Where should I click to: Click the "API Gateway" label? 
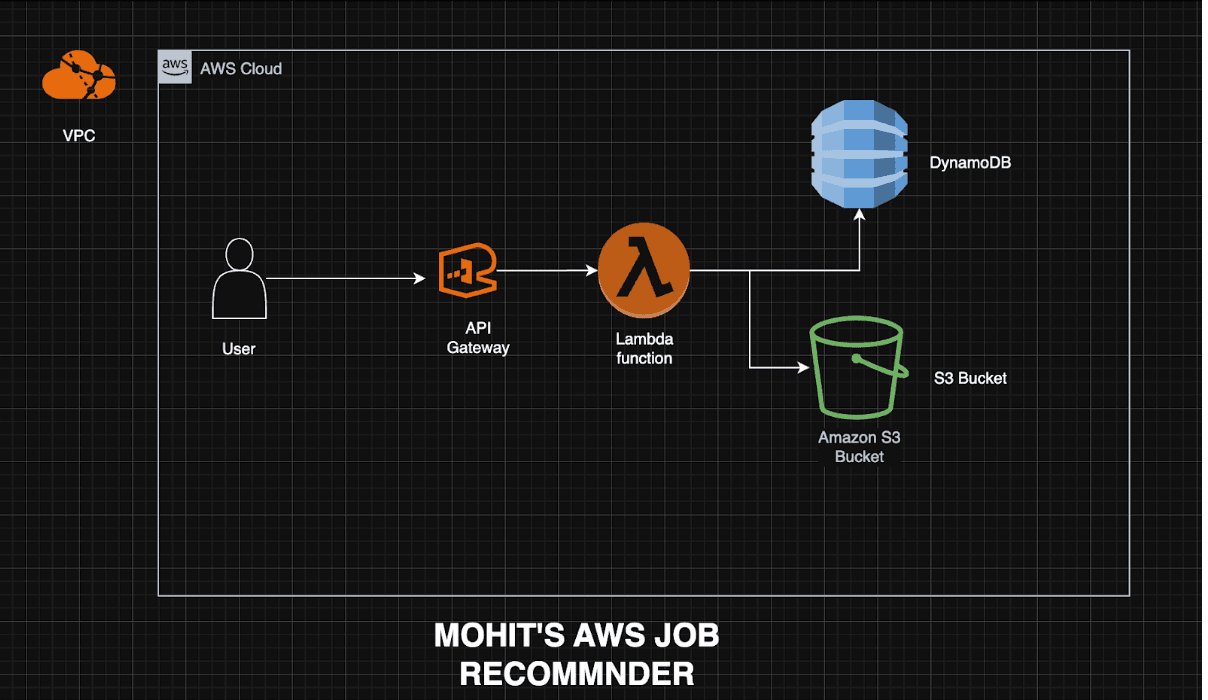478,338
